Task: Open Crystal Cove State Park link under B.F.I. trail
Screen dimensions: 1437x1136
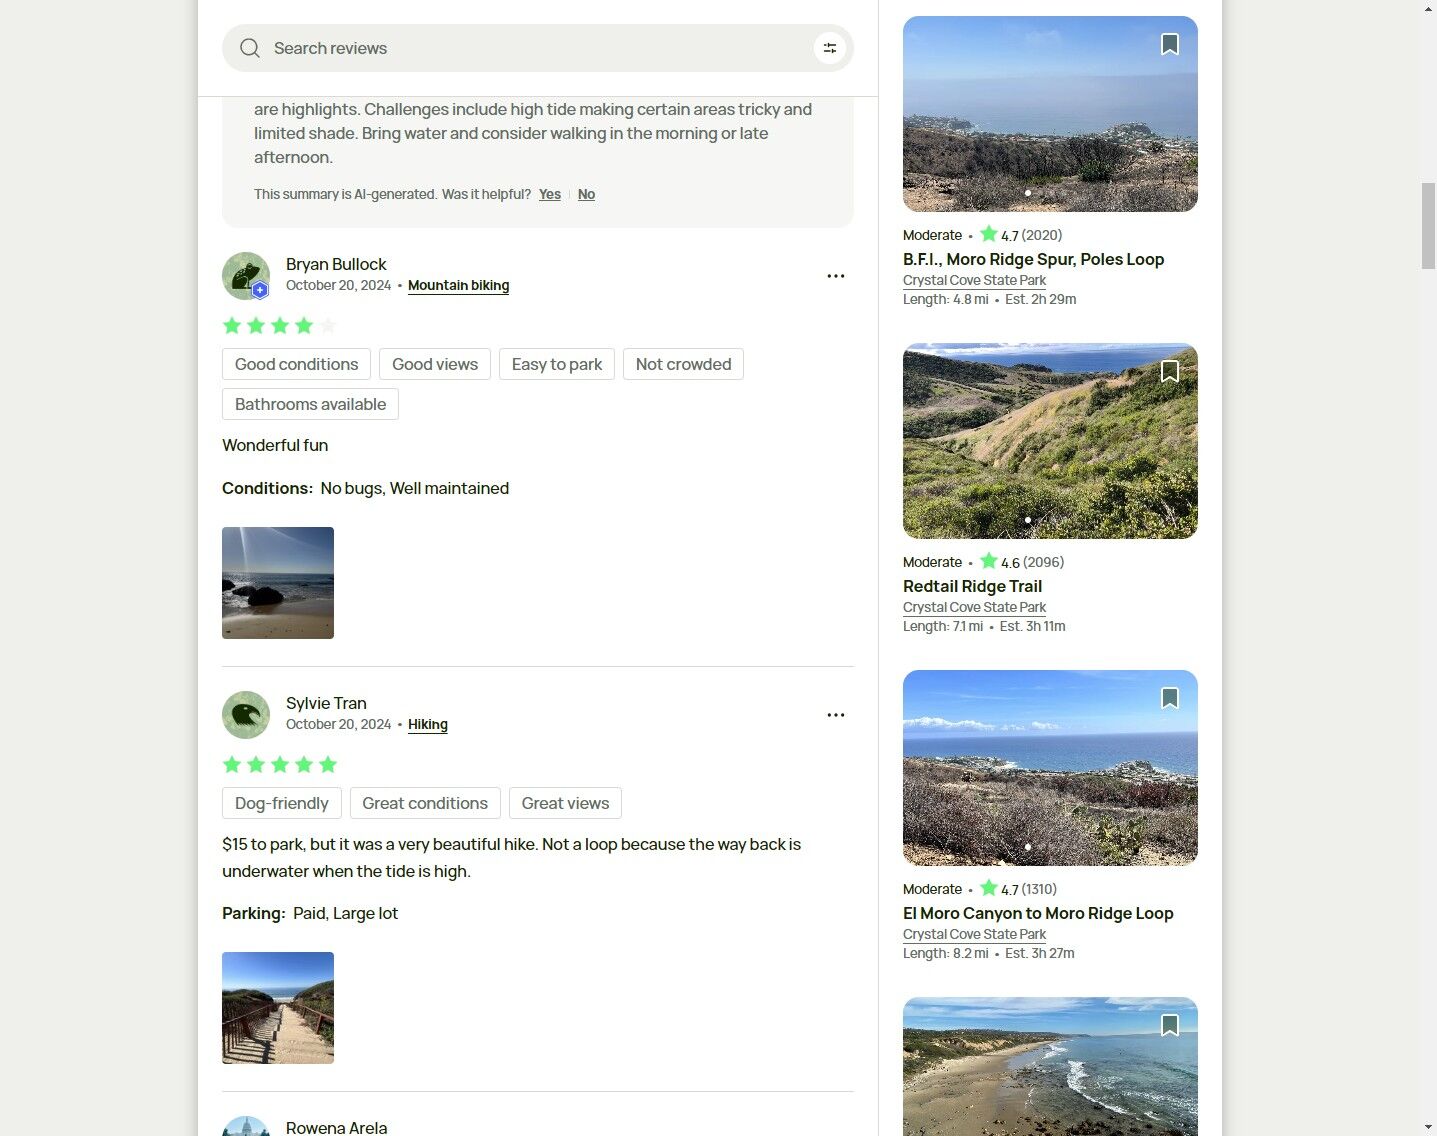Action: pos(974,280)
